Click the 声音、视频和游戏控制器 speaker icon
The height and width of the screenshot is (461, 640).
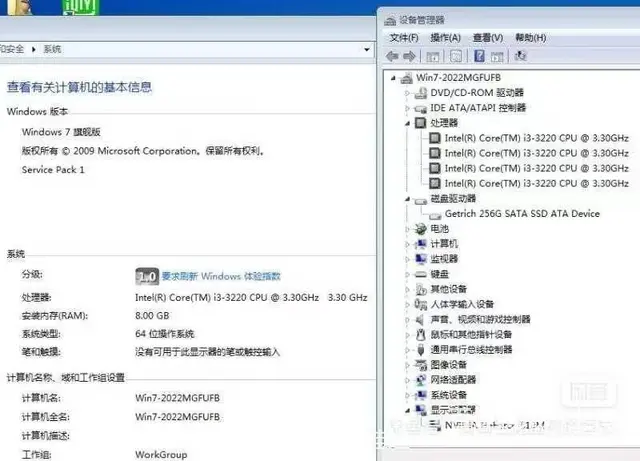[420, 319]
